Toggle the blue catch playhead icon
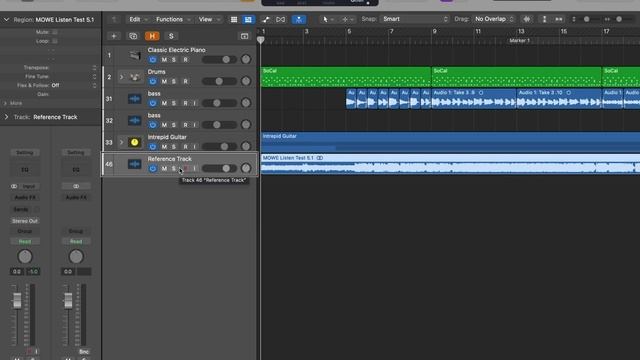640x360 pixels. (x=299, y=20)
